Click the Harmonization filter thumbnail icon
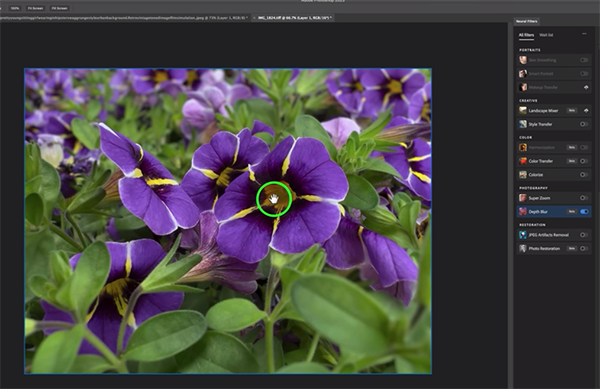 point(523,147)
